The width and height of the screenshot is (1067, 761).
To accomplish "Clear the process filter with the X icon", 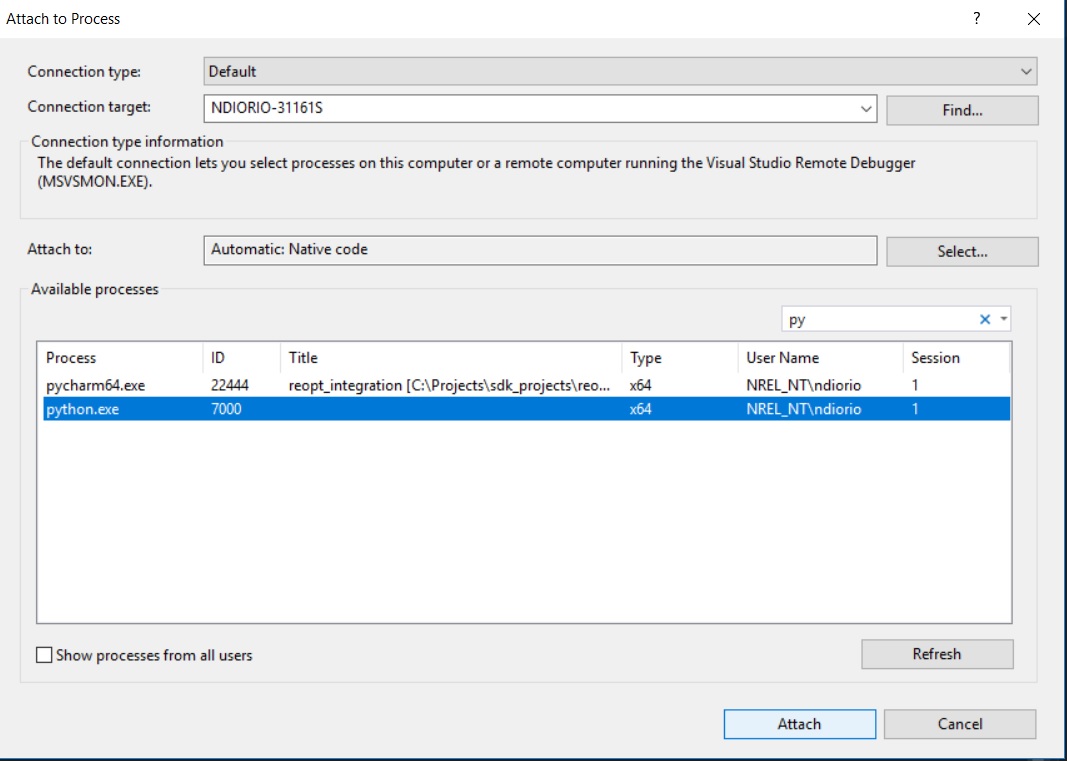I will point(985,320).
